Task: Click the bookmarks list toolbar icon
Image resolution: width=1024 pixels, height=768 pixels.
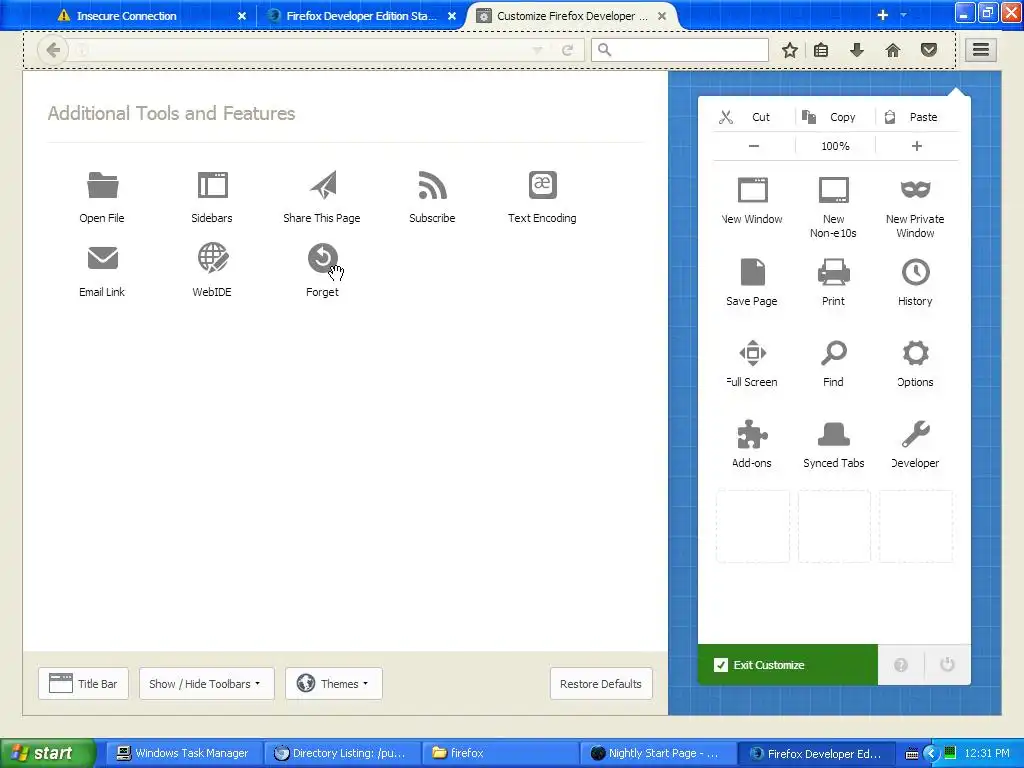Action: (x=821, y=50)
